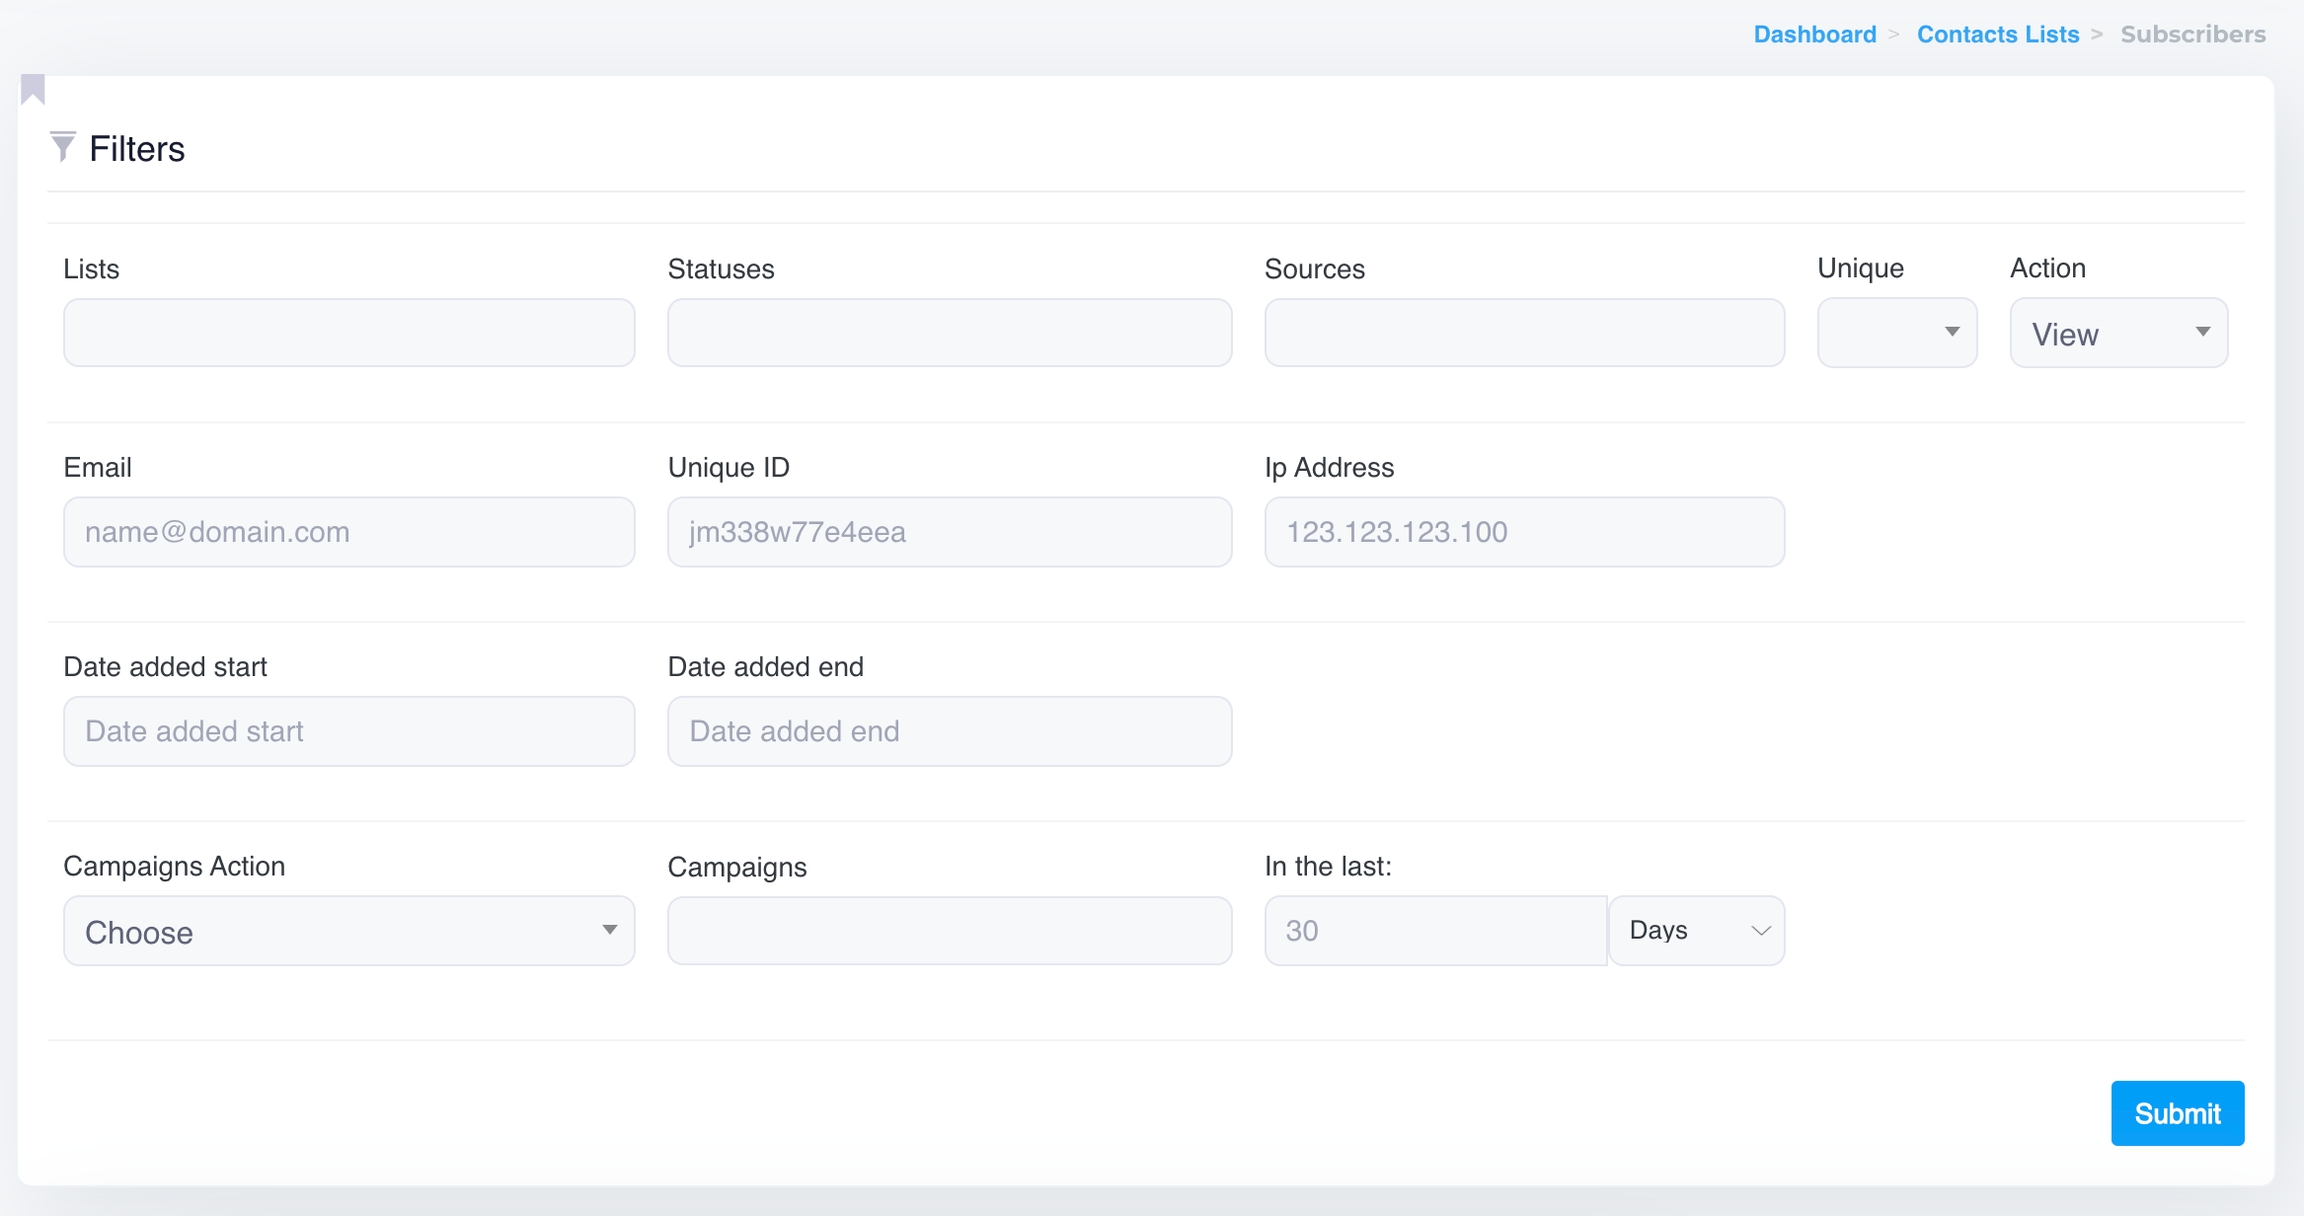The height and width of the screenshot is (1216, 2304).
Task: Open the Campaigns Action Choose dropdown
Action: [349, 931]
